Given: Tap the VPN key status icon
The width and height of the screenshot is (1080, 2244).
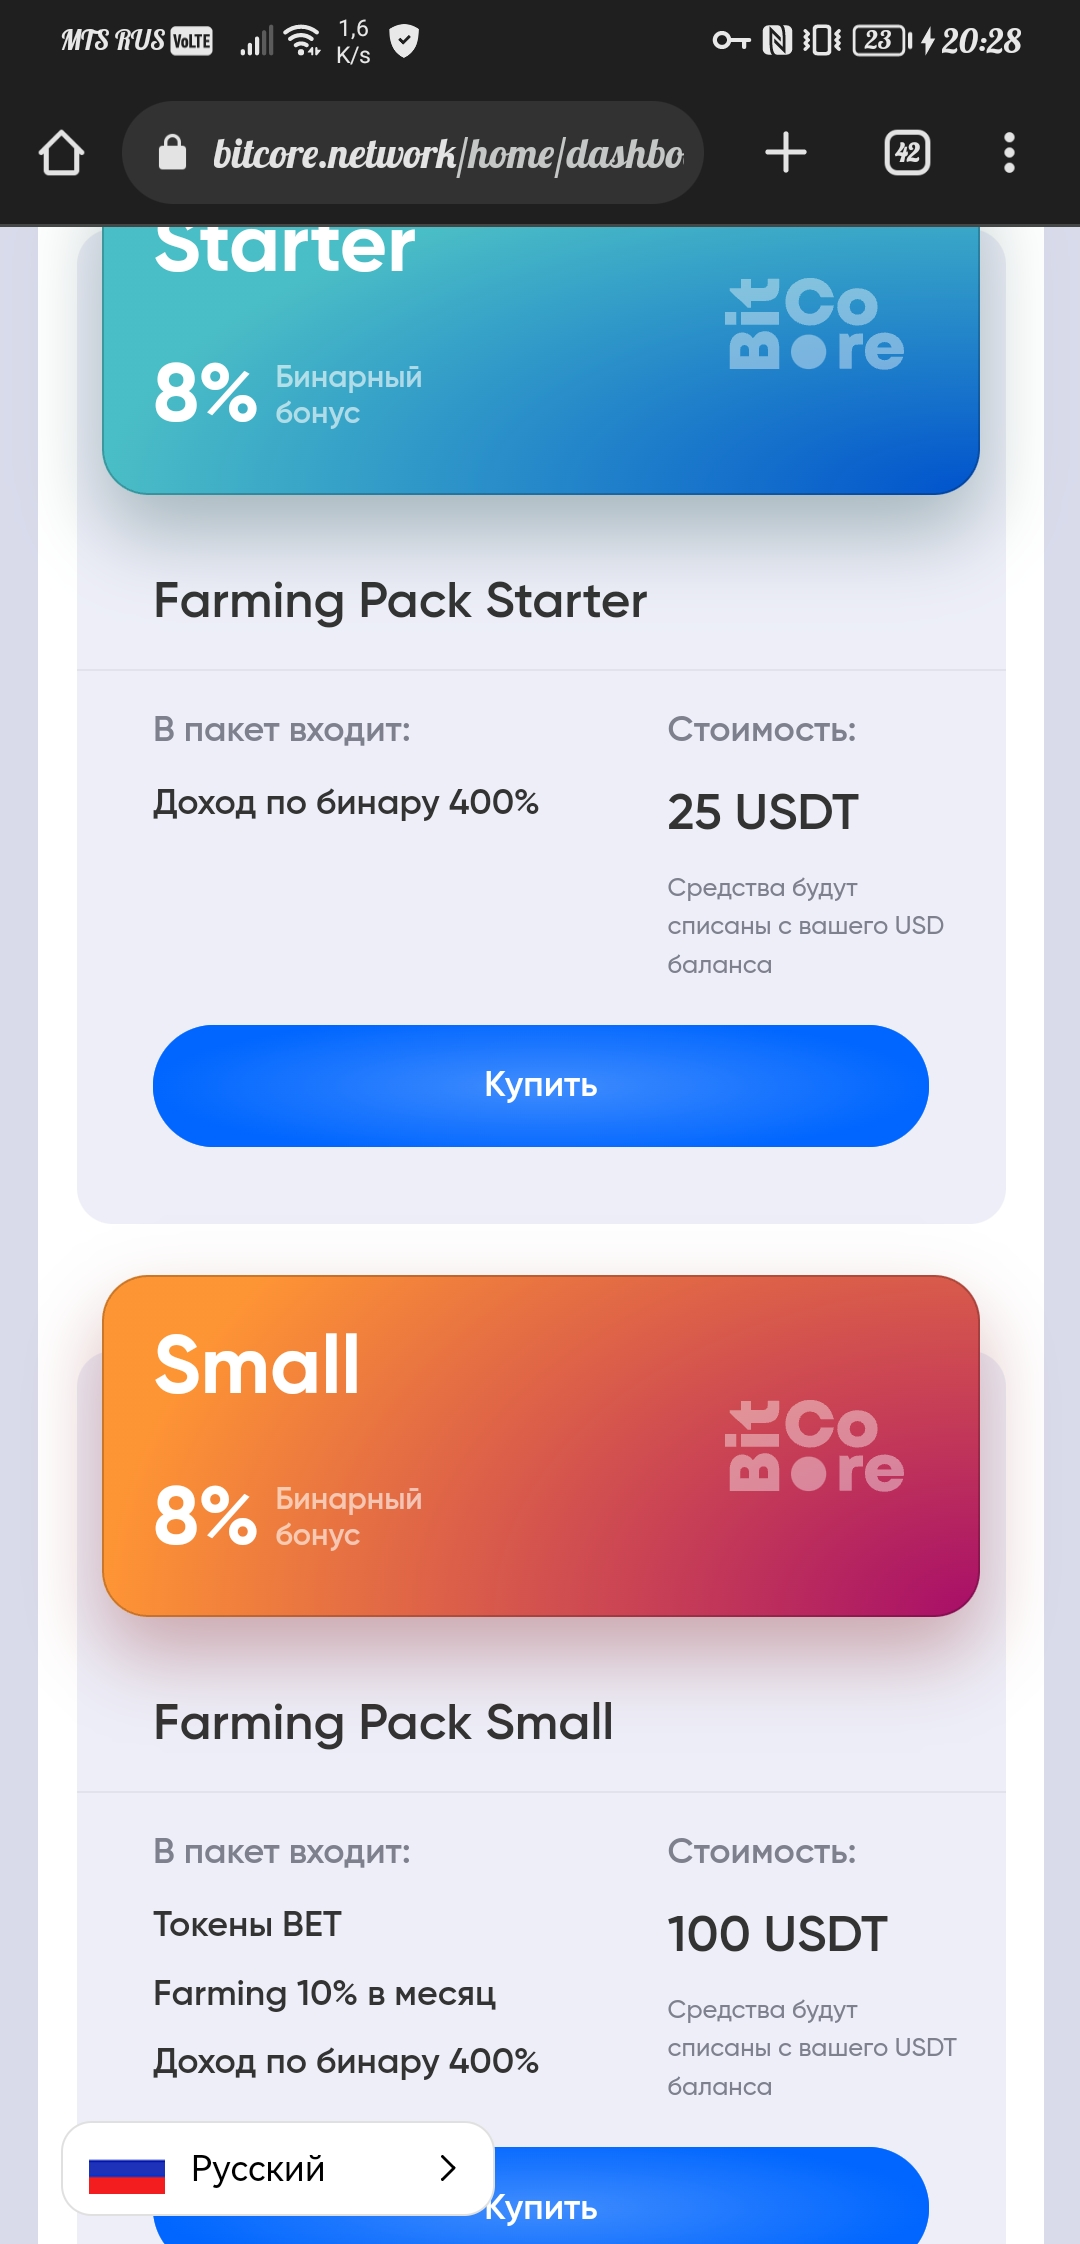Looking at the screenshot, I should (731, 41).
